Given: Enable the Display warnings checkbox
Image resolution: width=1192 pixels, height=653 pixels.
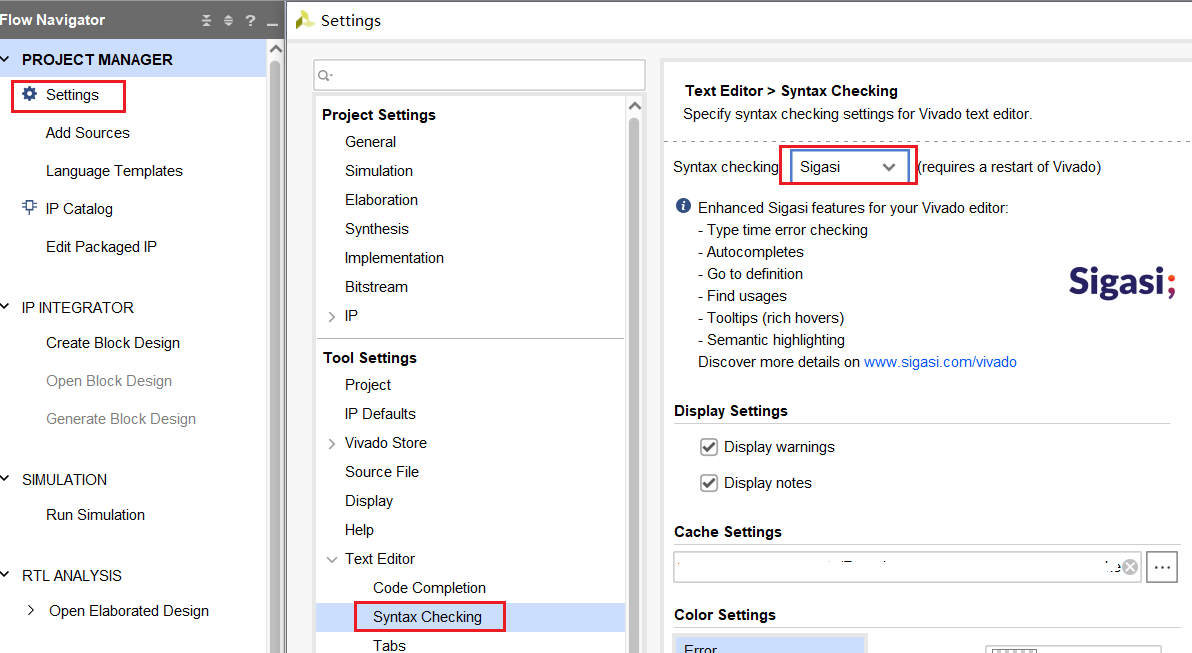Looking at the screenshot, I should coord(709,447).
